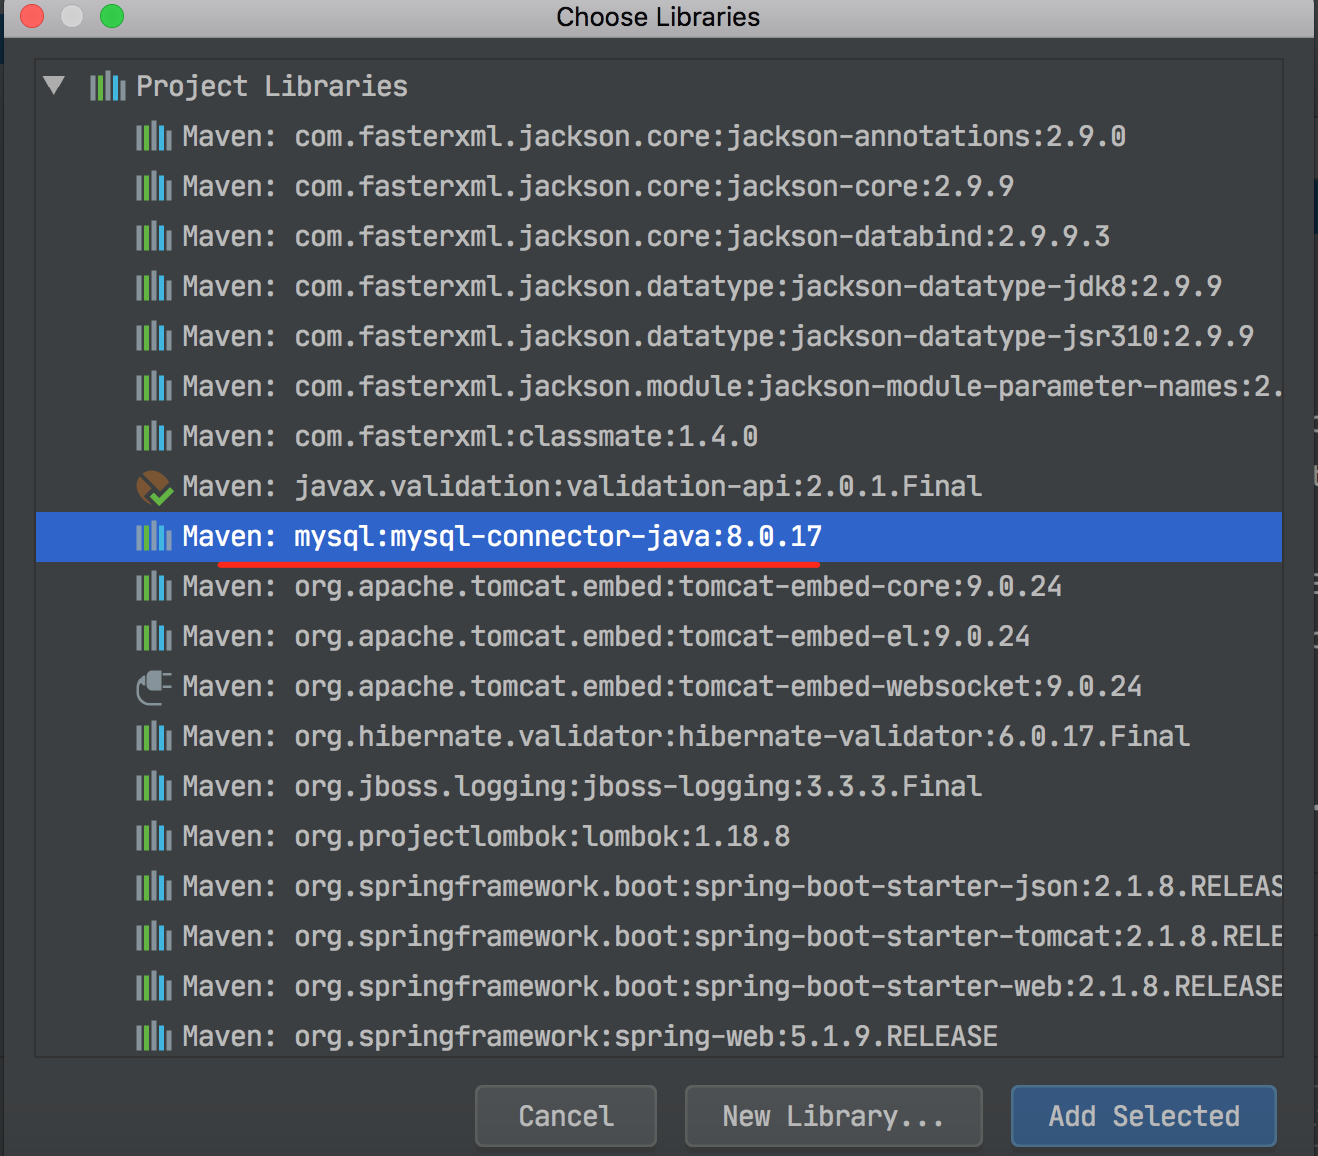Select Maven: jackson-datatype-jsr310:2.9.9 text
The width and height of the screenshot is (1318, 1156).
coord(718,336)
